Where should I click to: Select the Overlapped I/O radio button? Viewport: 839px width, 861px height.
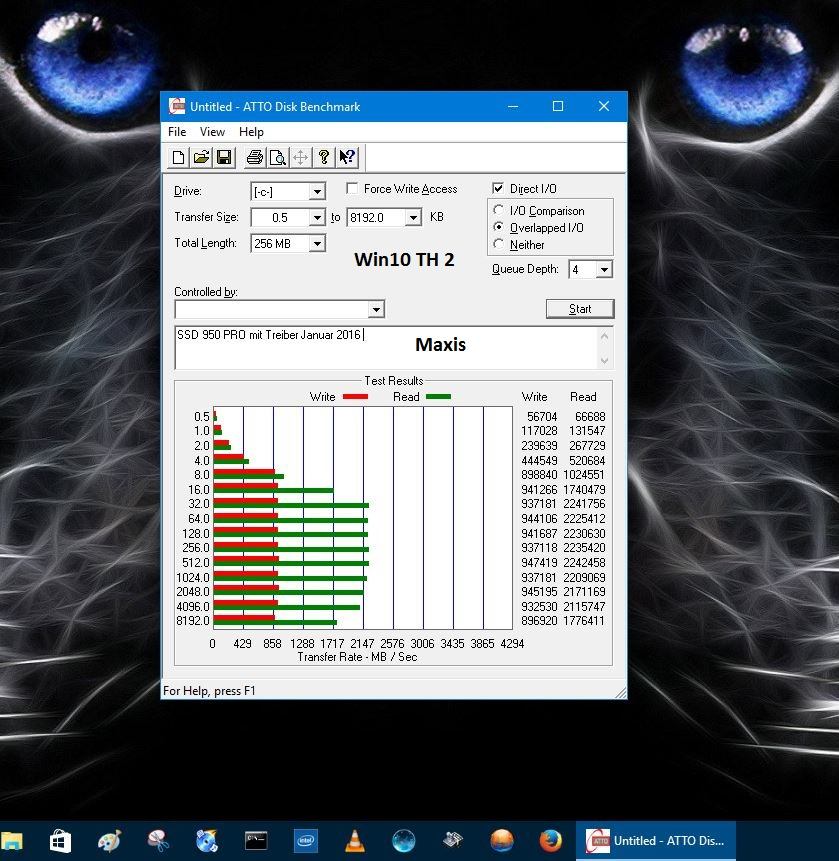[x=499, y=227]
